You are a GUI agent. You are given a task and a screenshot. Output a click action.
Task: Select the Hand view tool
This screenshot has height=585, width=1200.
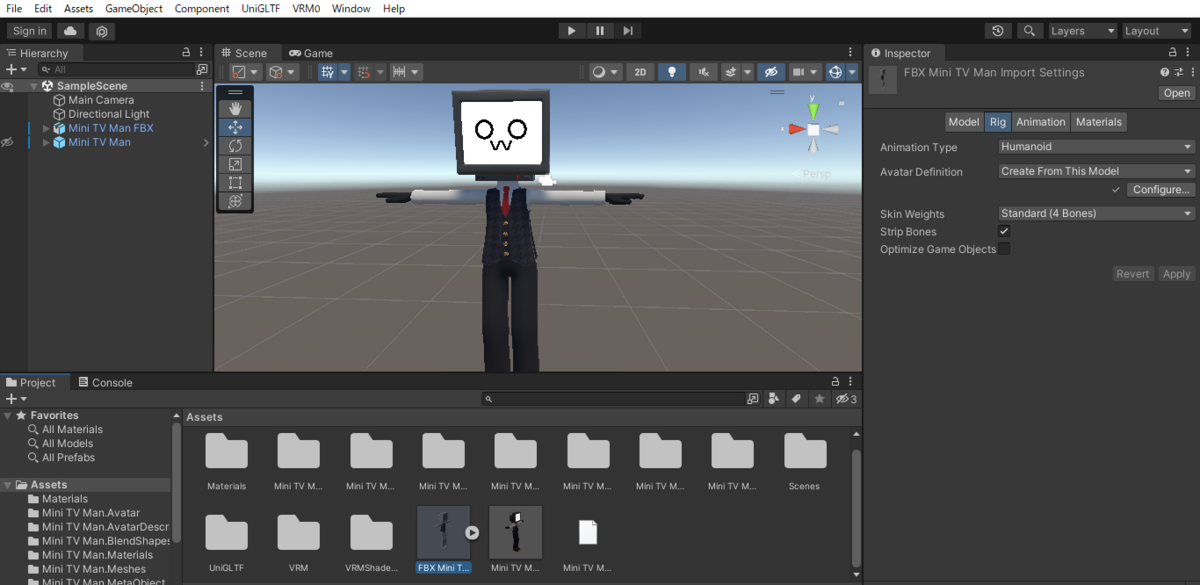236,108
